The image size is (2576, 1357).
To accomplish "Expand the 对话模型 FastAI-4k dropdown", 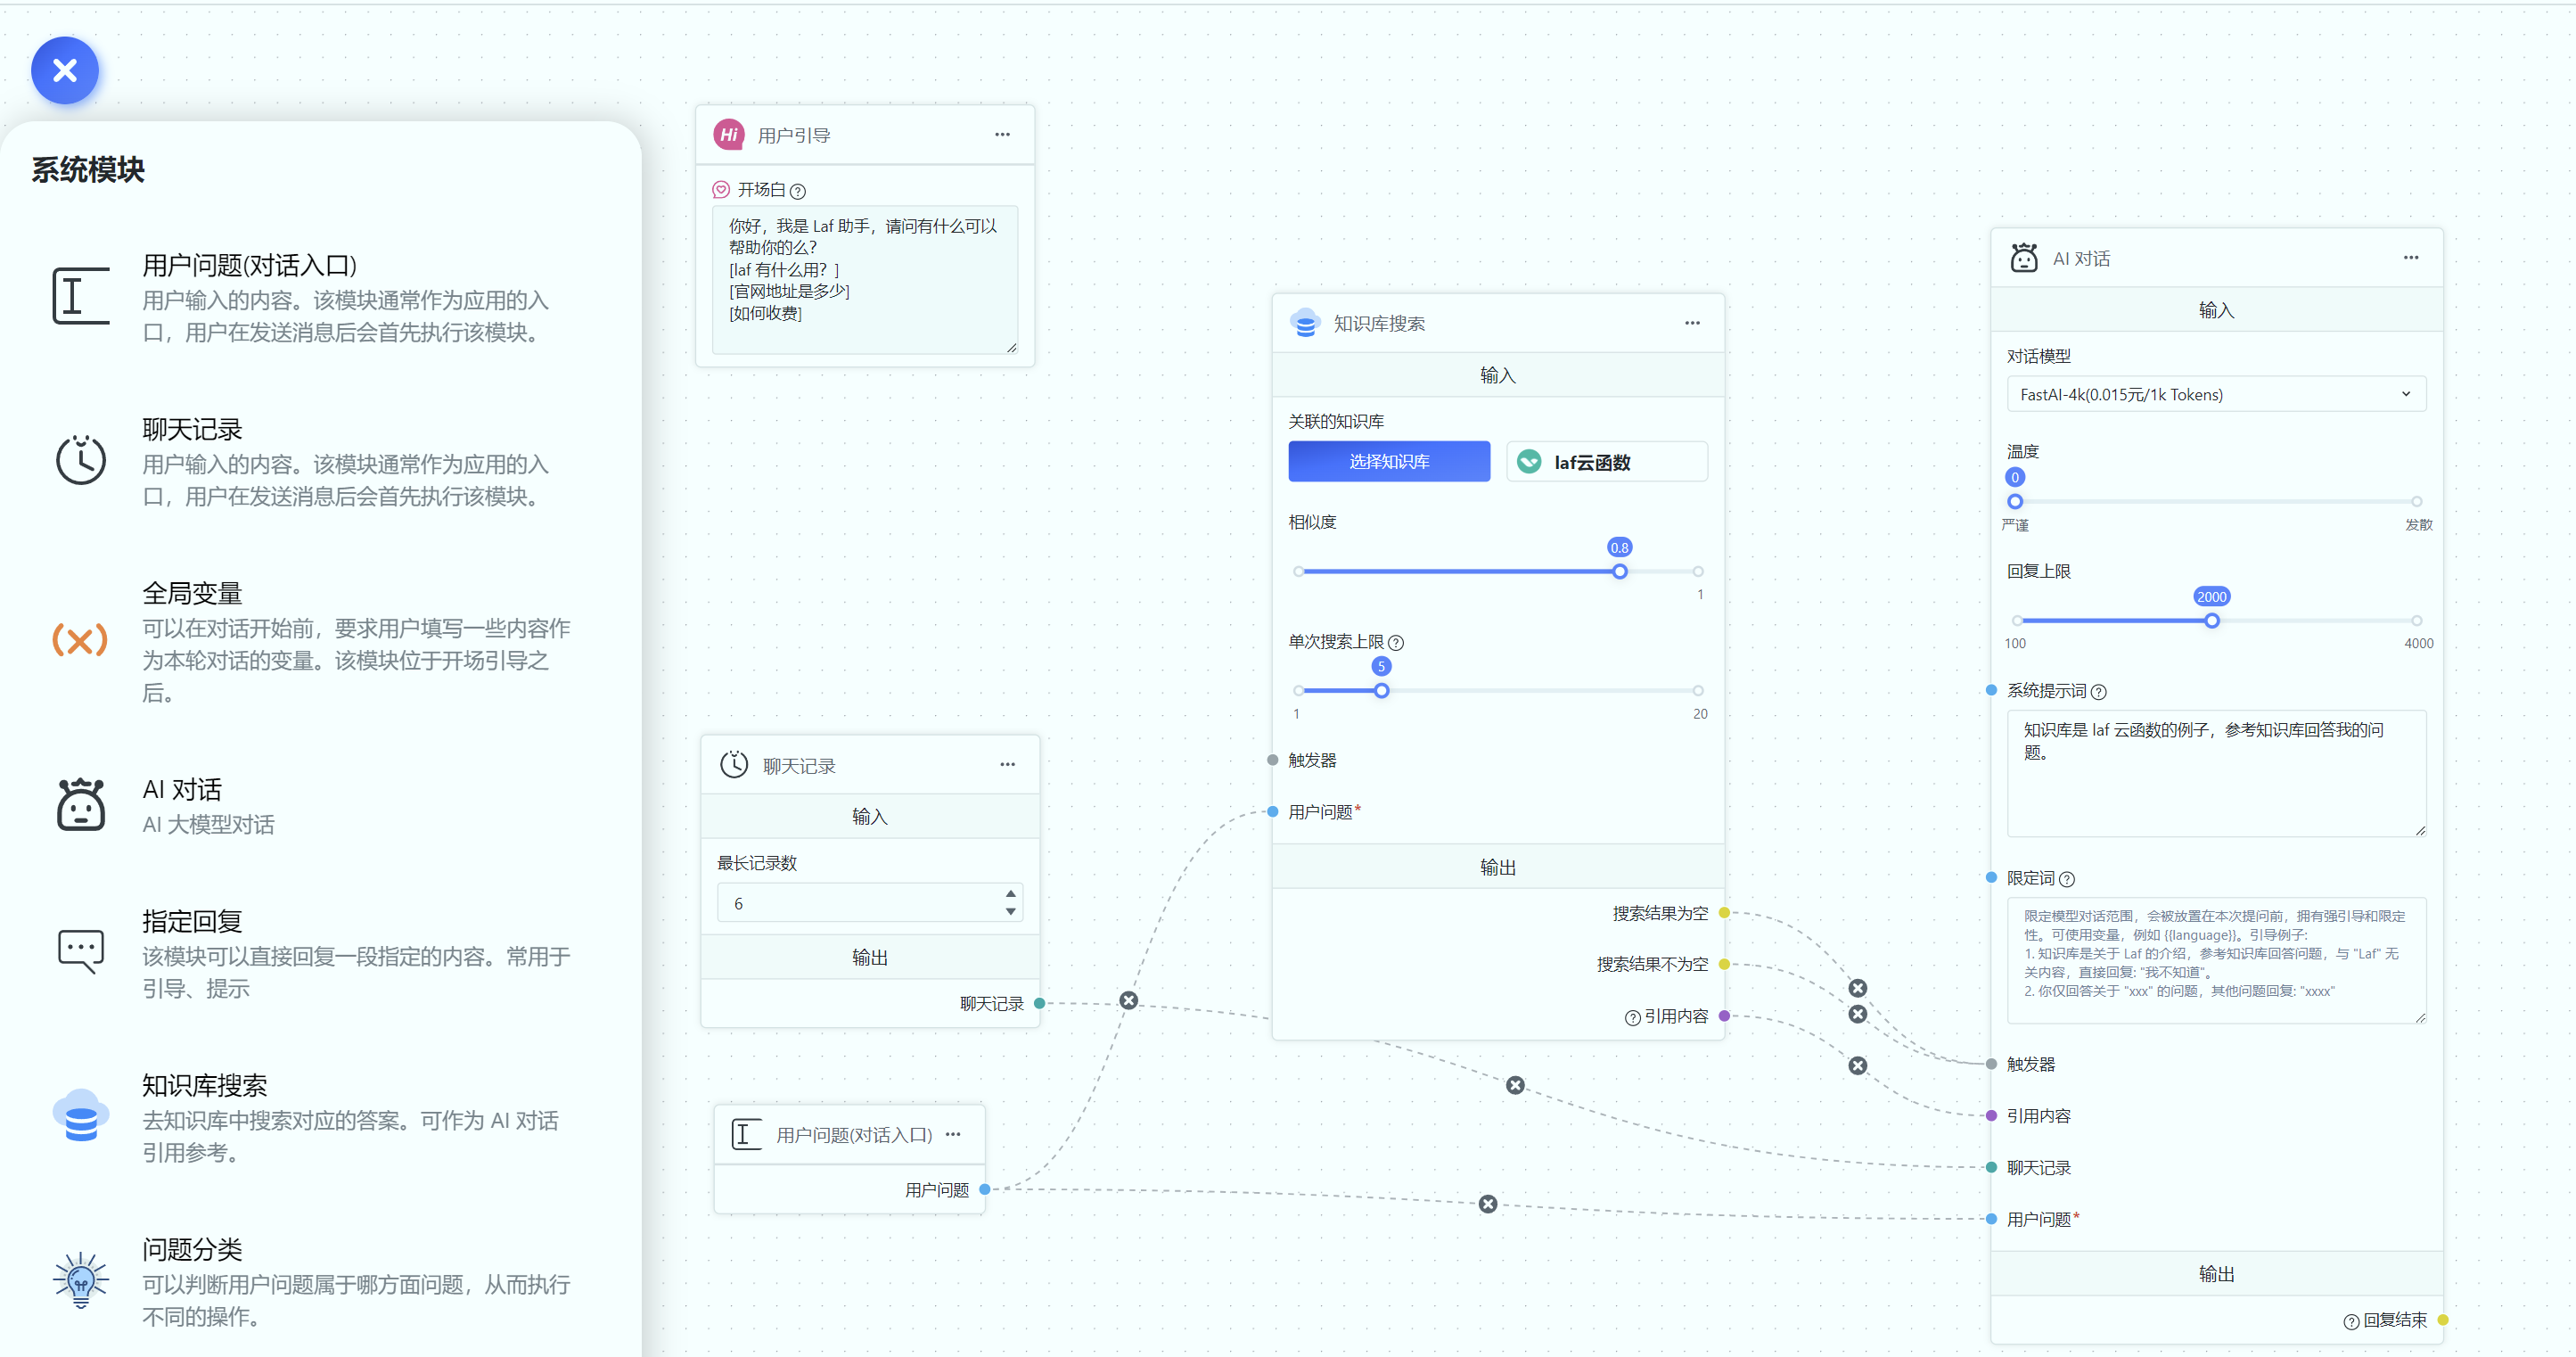I will pos(2215,394).
